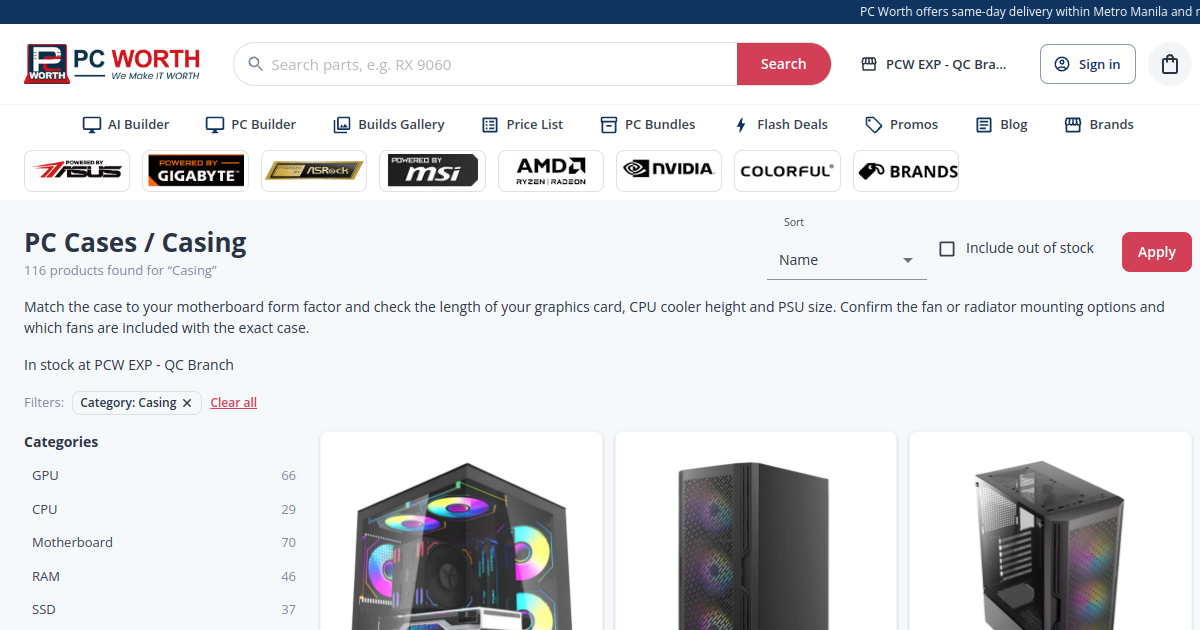1200x630 pixels.
Task: Click the red Search button
Action: pos(784,64)
